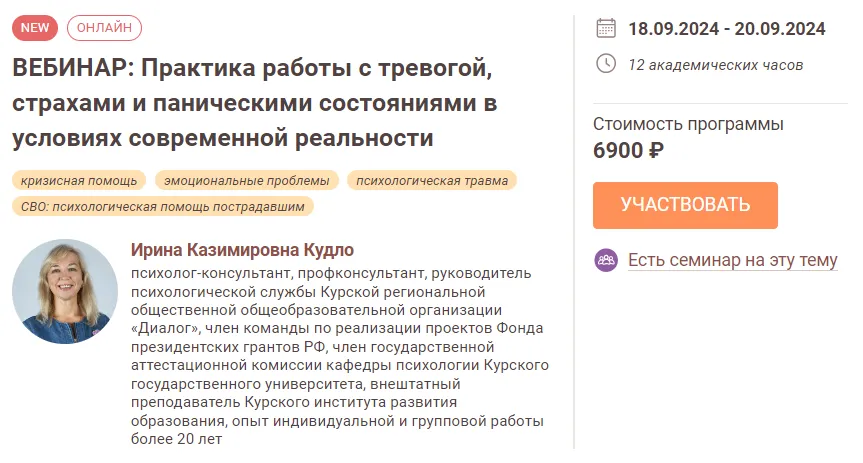
Task: Click the 6900 ₽ price
Action: pyautogui.click(x=628, y=151)
